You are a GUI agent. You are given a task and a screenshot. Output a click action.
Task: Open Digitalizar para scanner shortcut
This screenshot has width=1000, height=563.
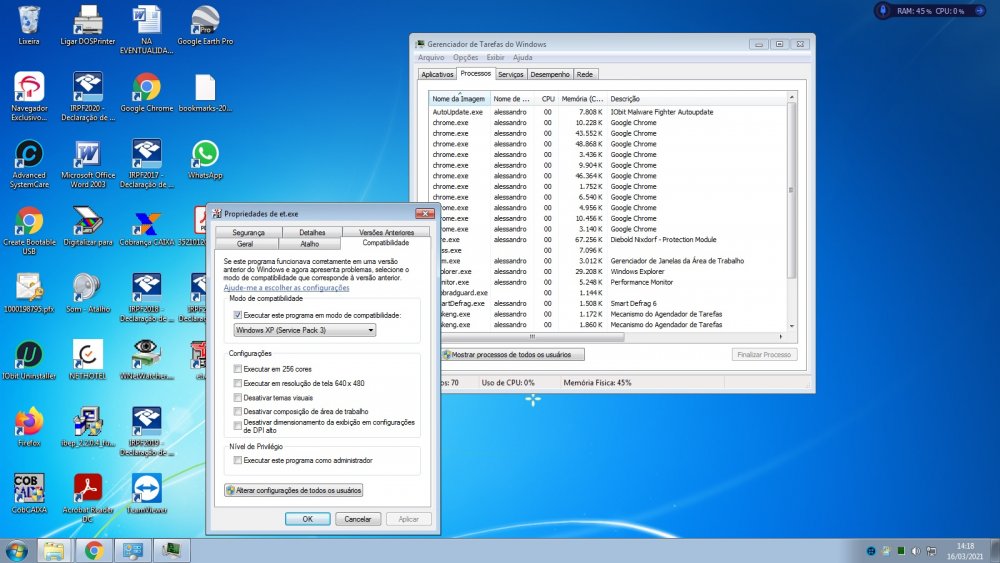[88, 226]
